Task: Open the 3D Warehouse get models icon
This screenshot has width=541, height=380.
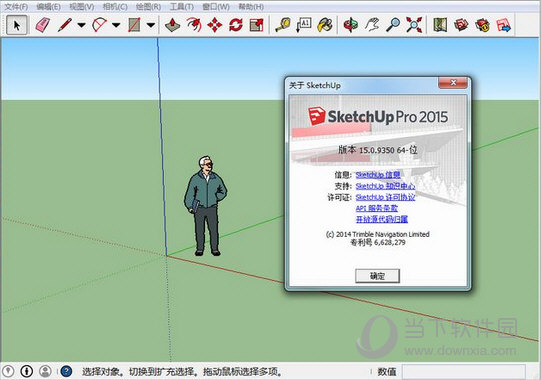Action: pyautogui.click(x=461, y=25)
